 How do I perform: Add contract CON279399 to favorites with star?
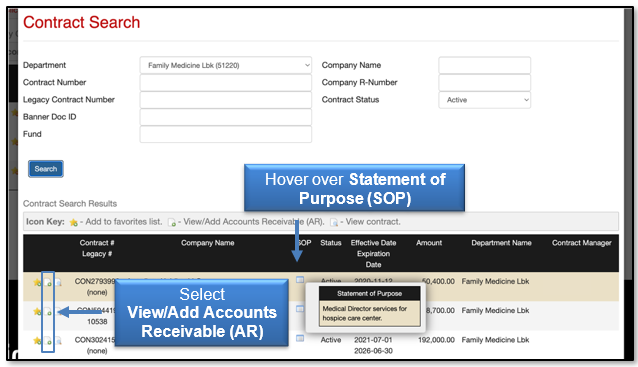[x=37, y=282]
